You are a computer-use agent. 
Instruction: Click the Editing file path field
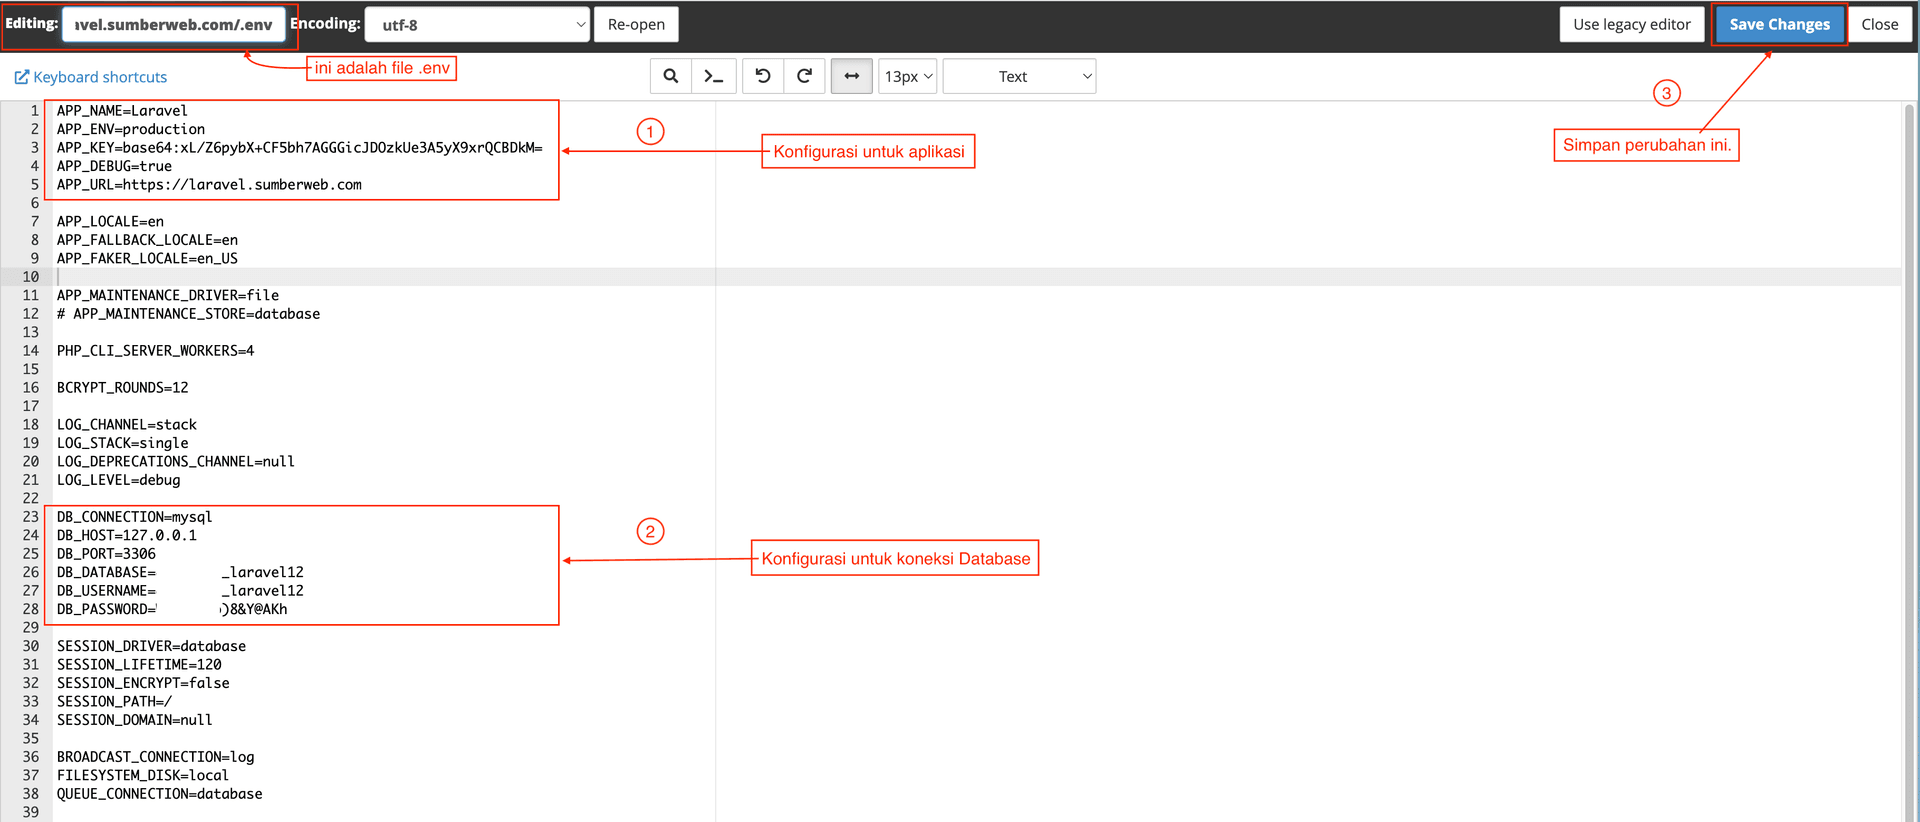pyautogui.click(x=174, y=24)
